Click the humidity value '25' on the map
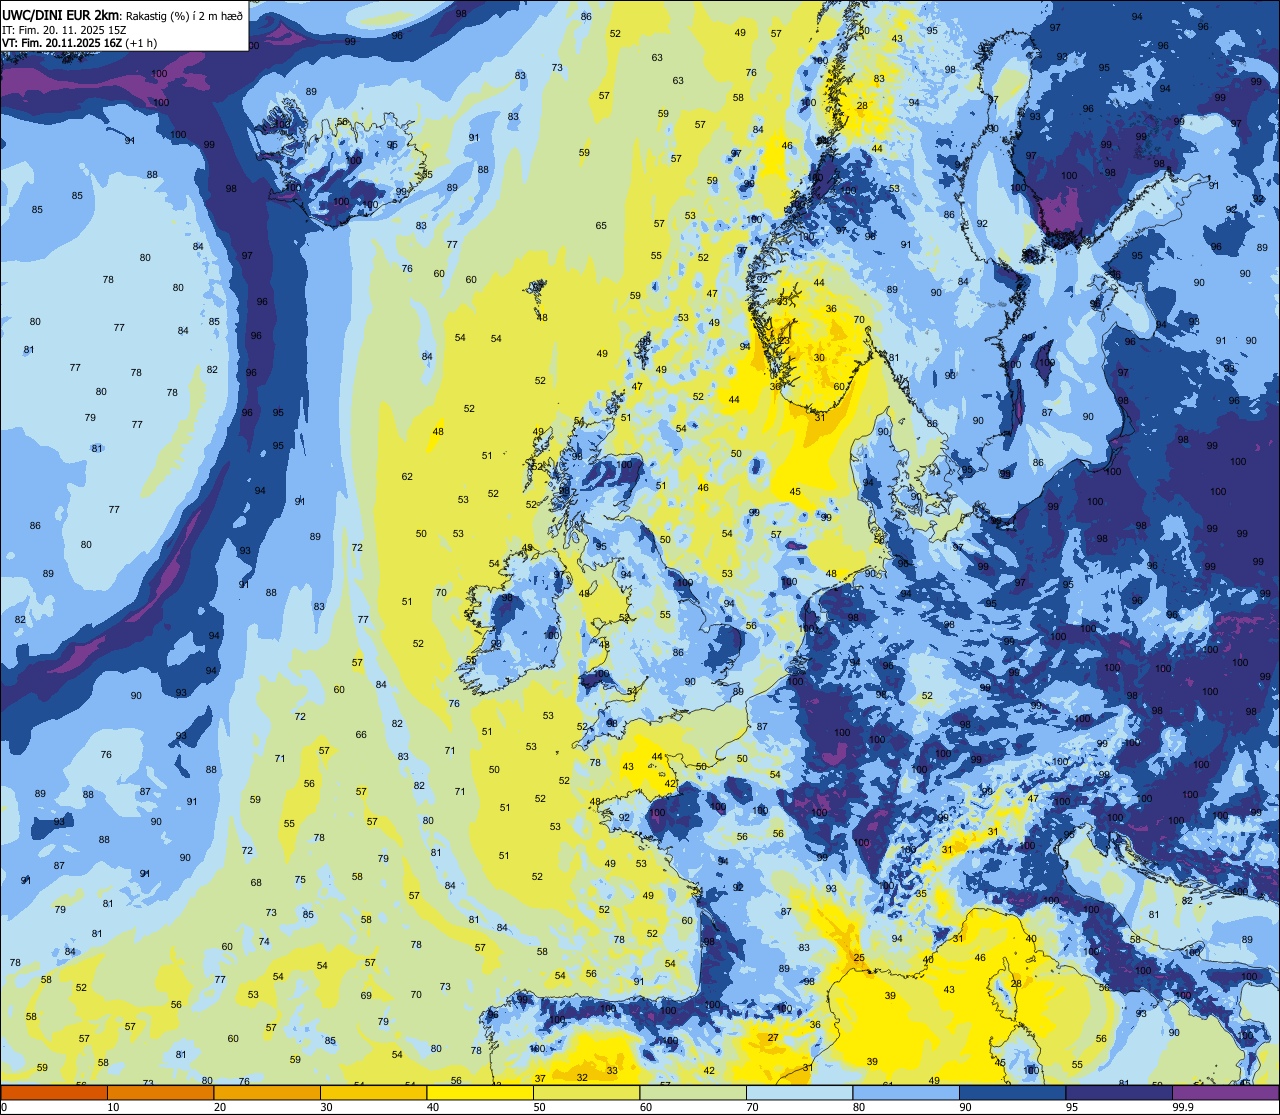This screenshot has width=1280, height=1115. [859, 958]
